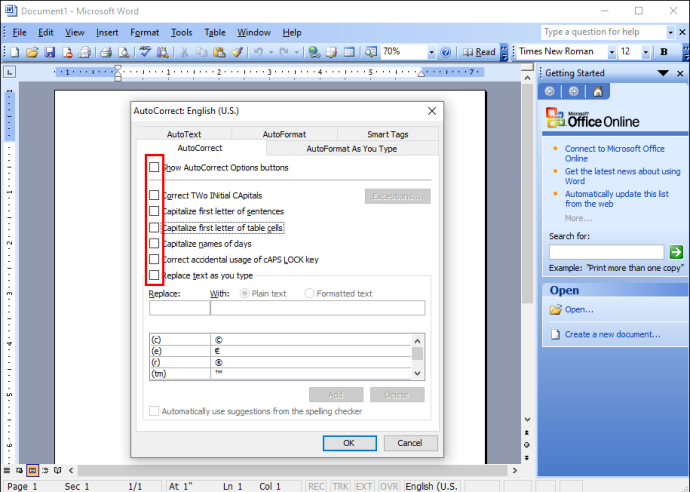Go forward in Getting Started pane
Screen dimensions: 690x492
click(573, 91)
